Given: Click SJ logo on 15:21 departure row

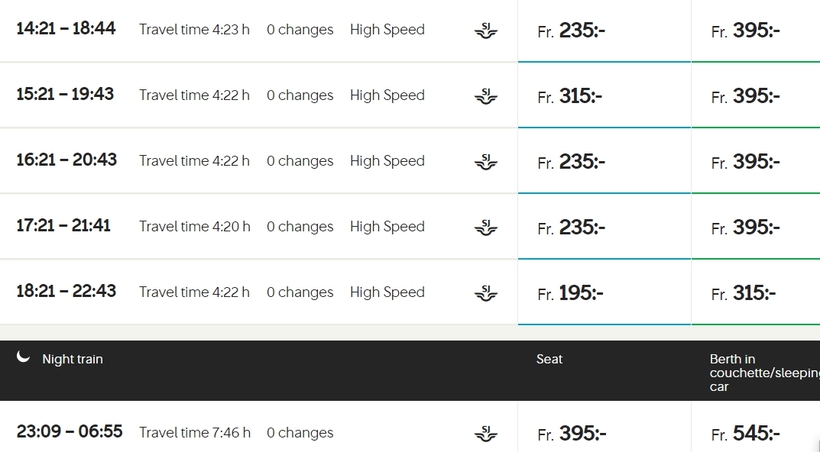Looking at the screenshot, I should (x=486, y=96).
